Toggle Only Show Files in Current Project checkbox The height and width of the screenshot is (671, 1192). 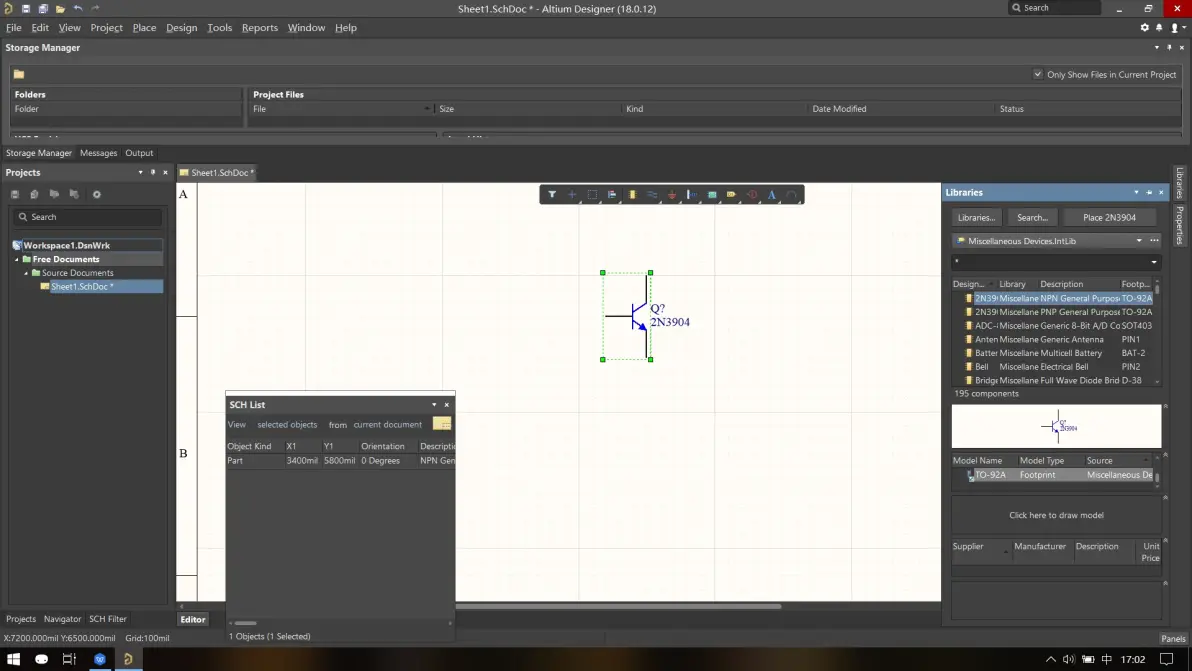click(1038, 74)
